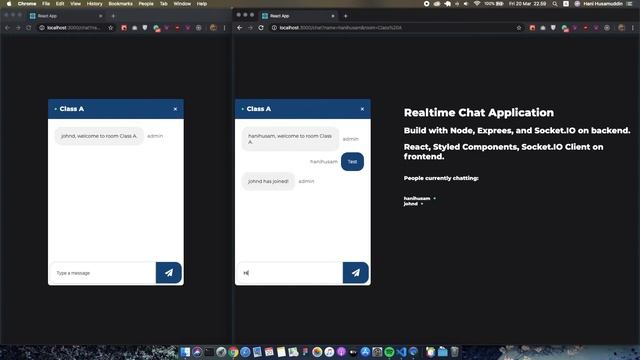640x360 pixels.
Task: Open Safari from the dock
Action: click(x=245, y=351)
